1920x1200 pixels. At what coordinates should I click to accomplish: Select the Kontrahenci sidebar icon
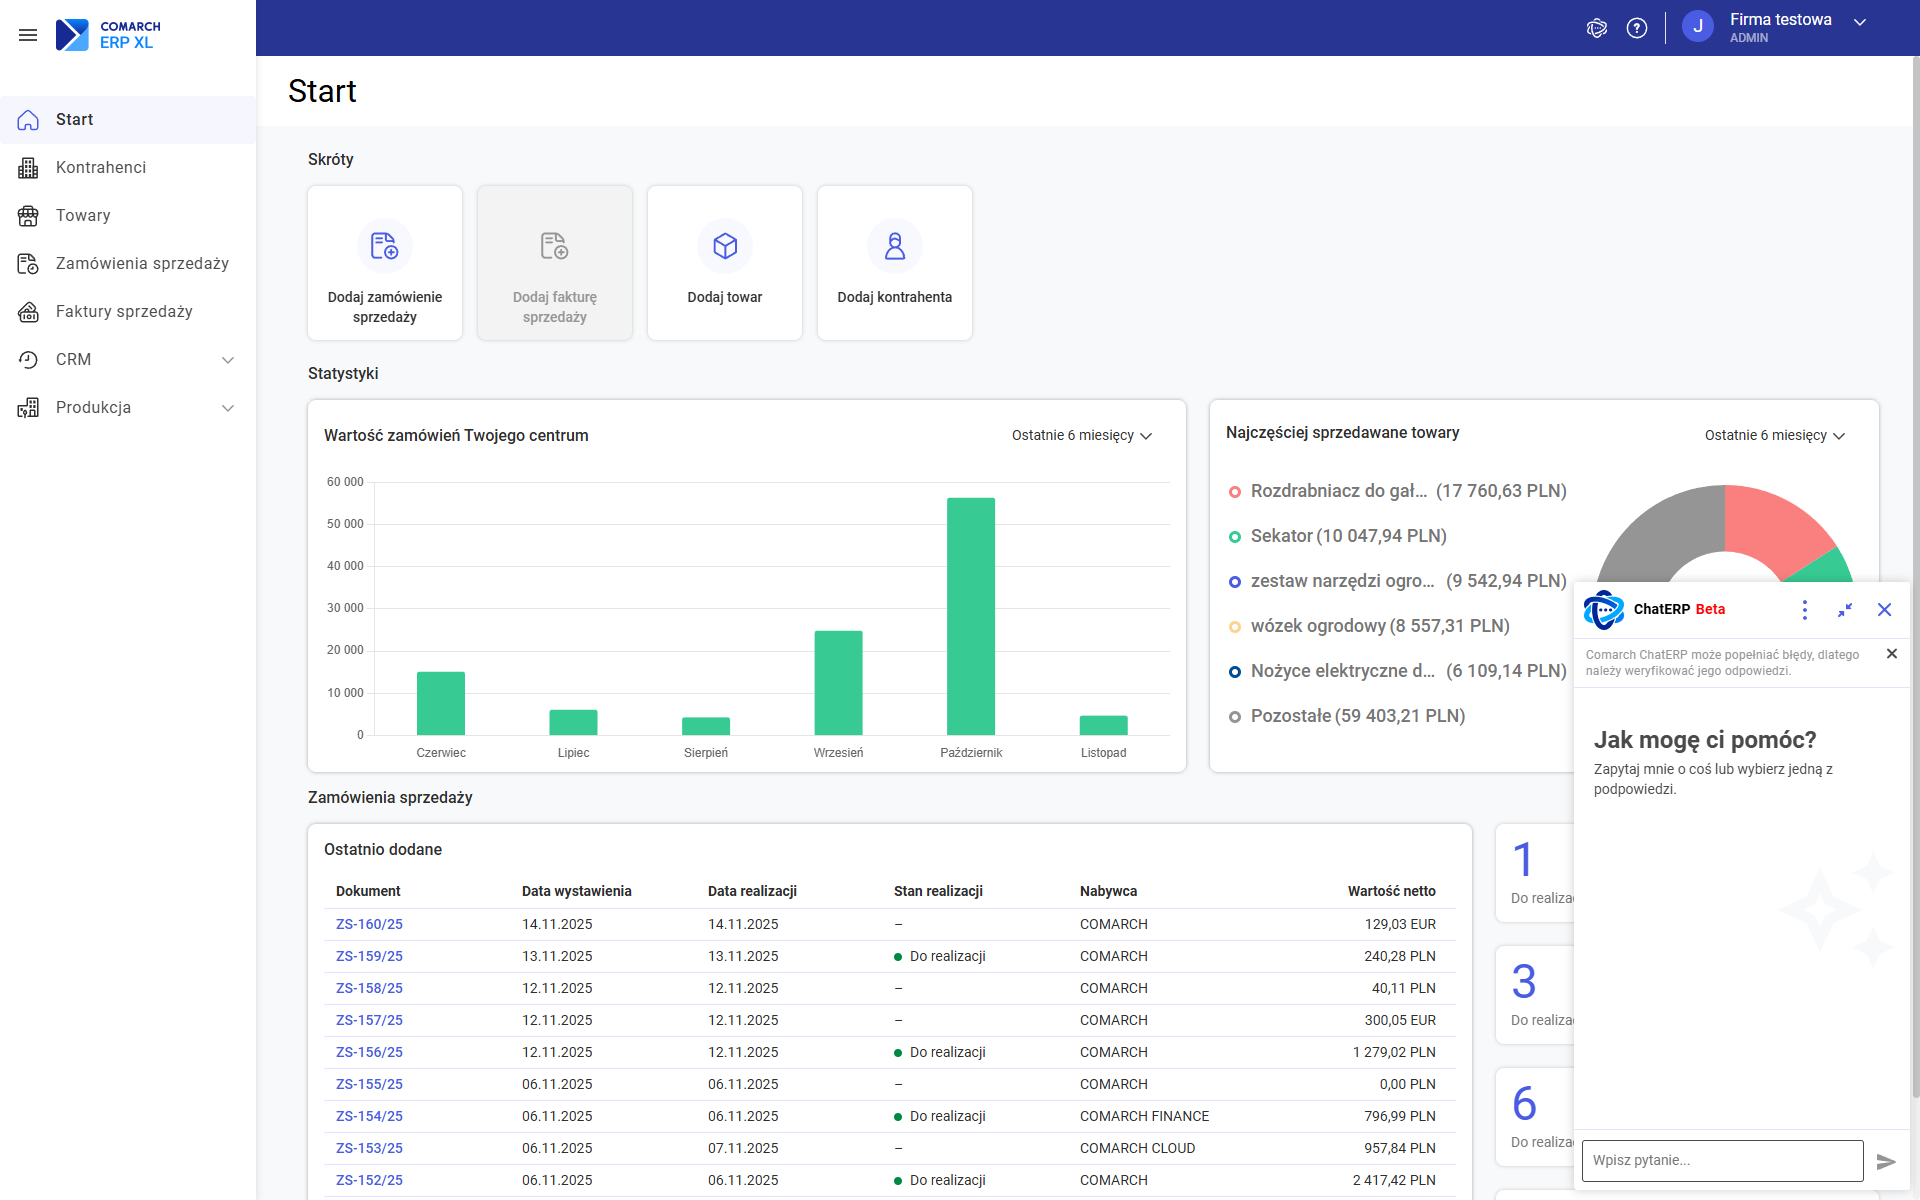28,167
